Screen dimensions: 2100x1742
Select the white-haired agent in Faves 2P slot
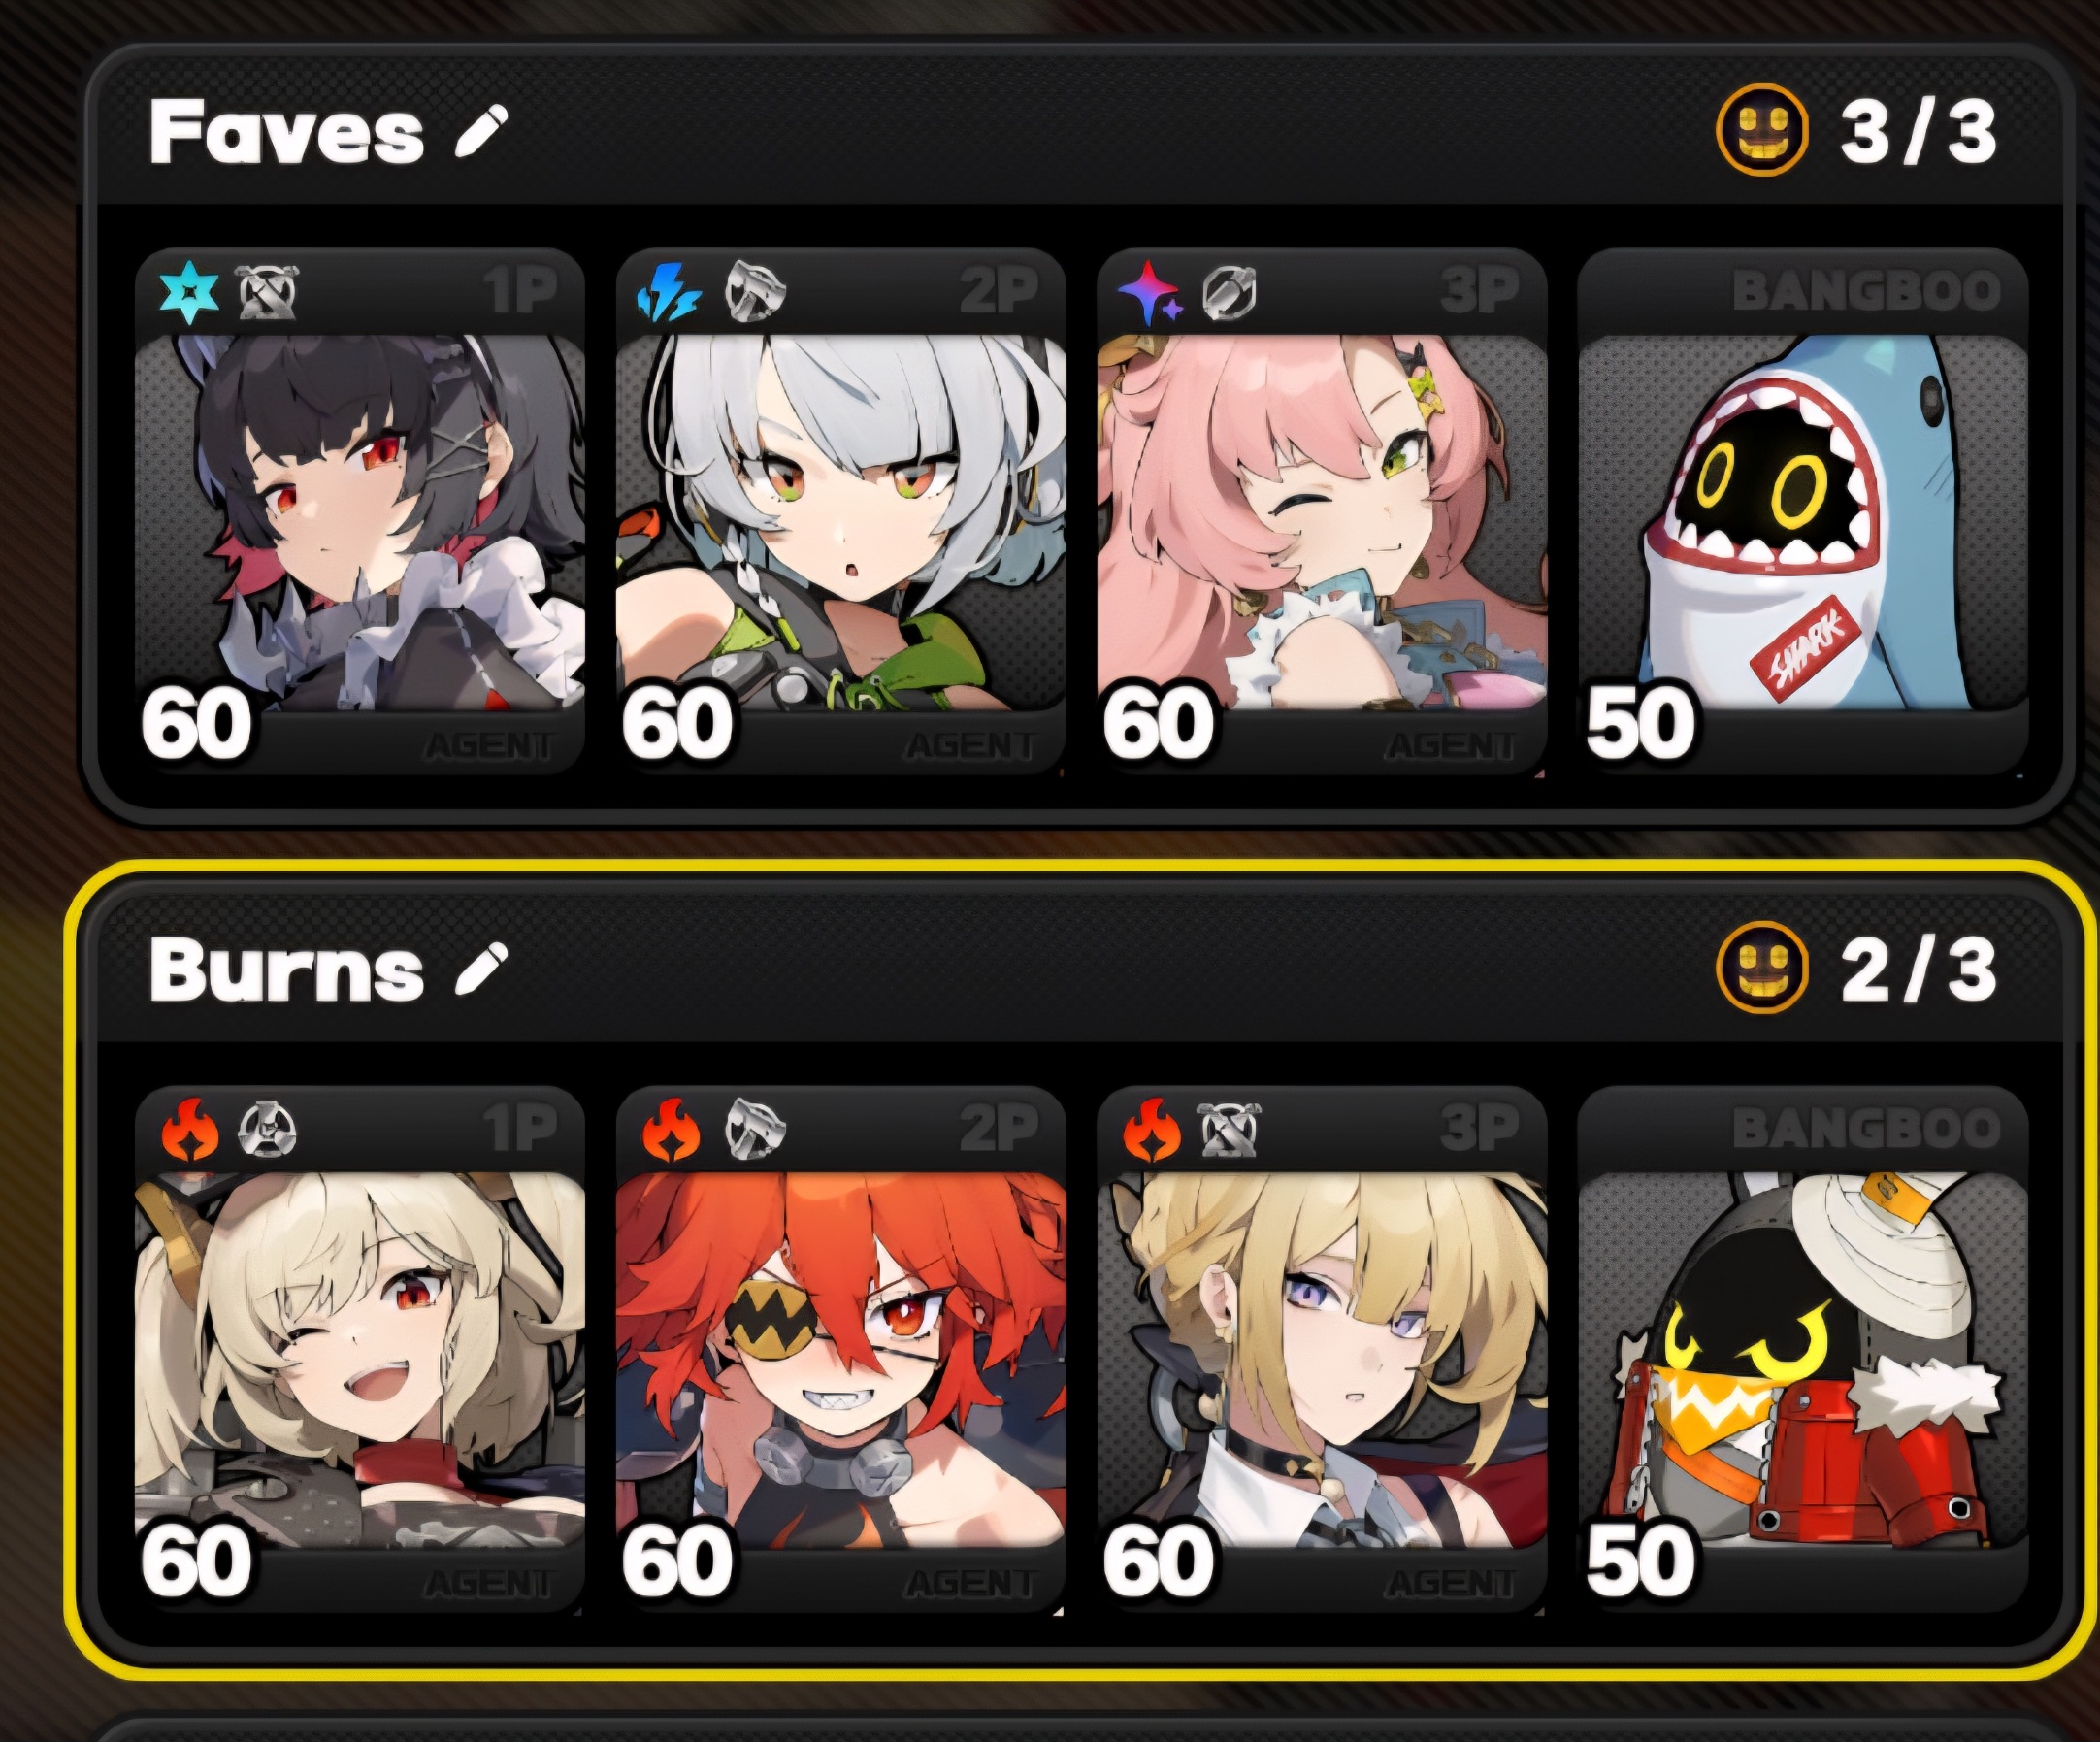click(841, 522)
